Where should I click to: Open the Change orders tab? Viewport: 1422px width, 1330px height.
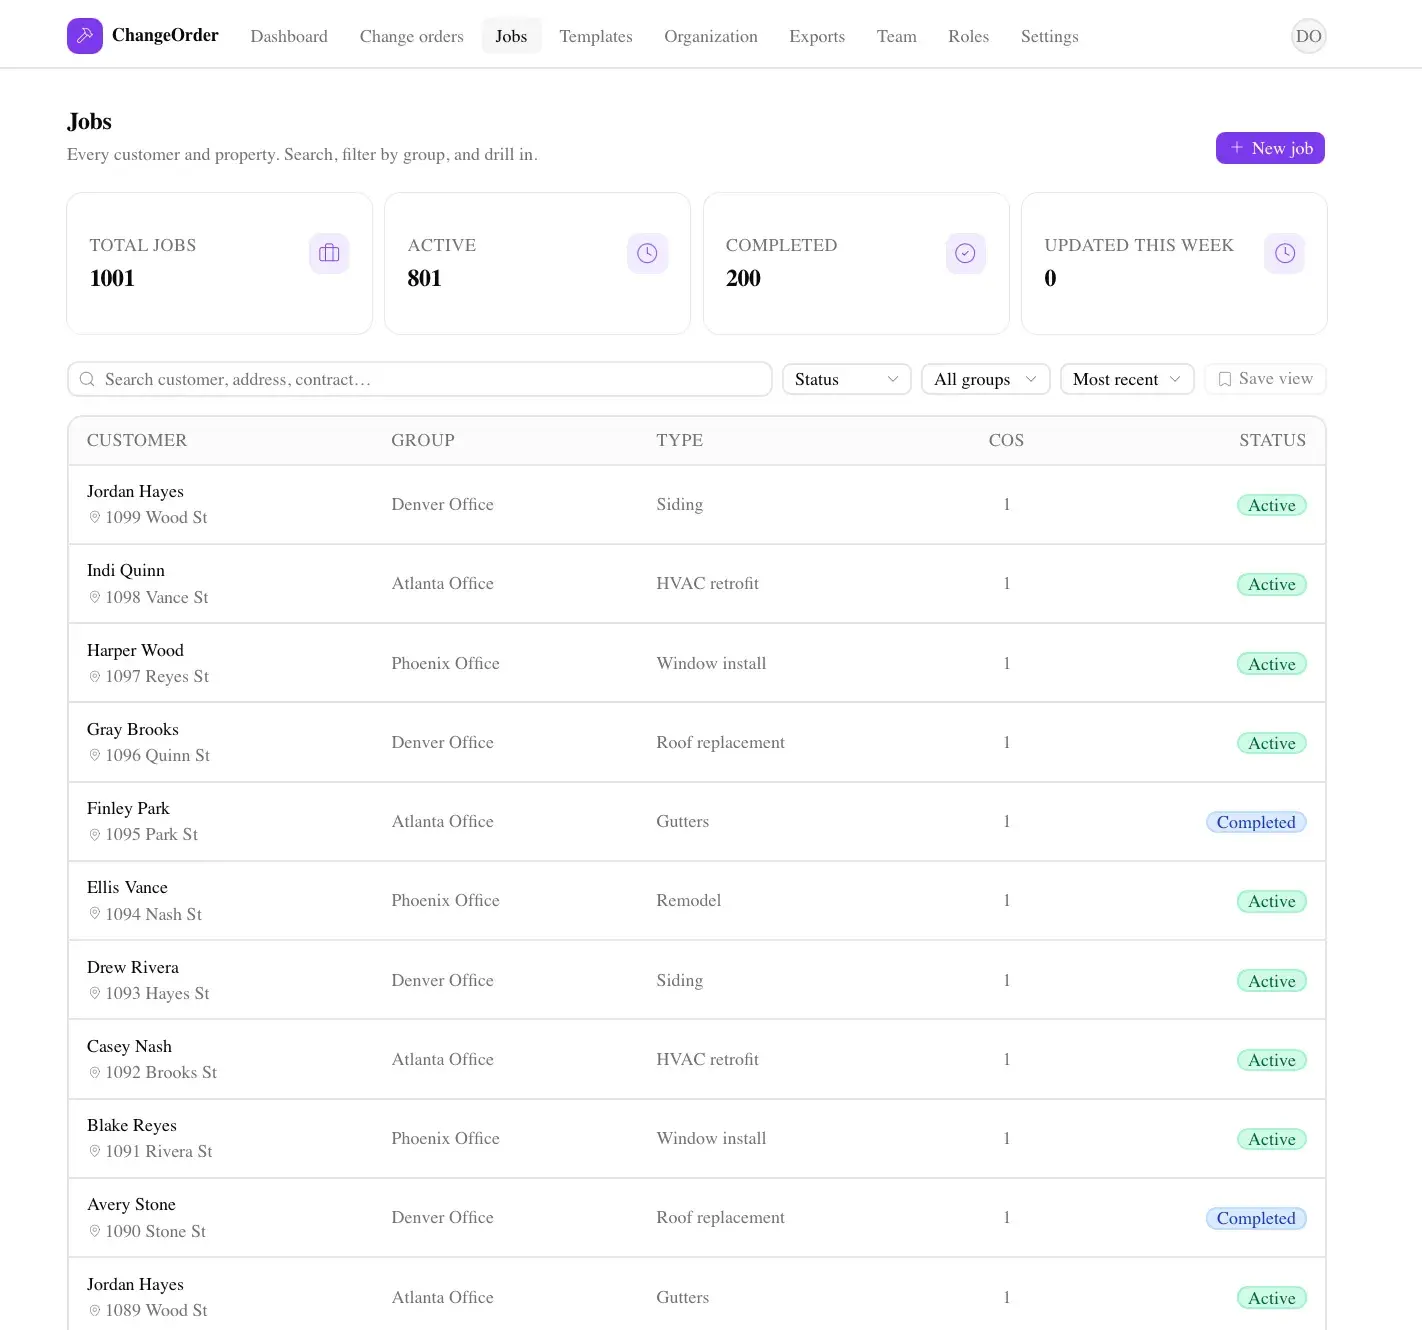coord(412,36)
